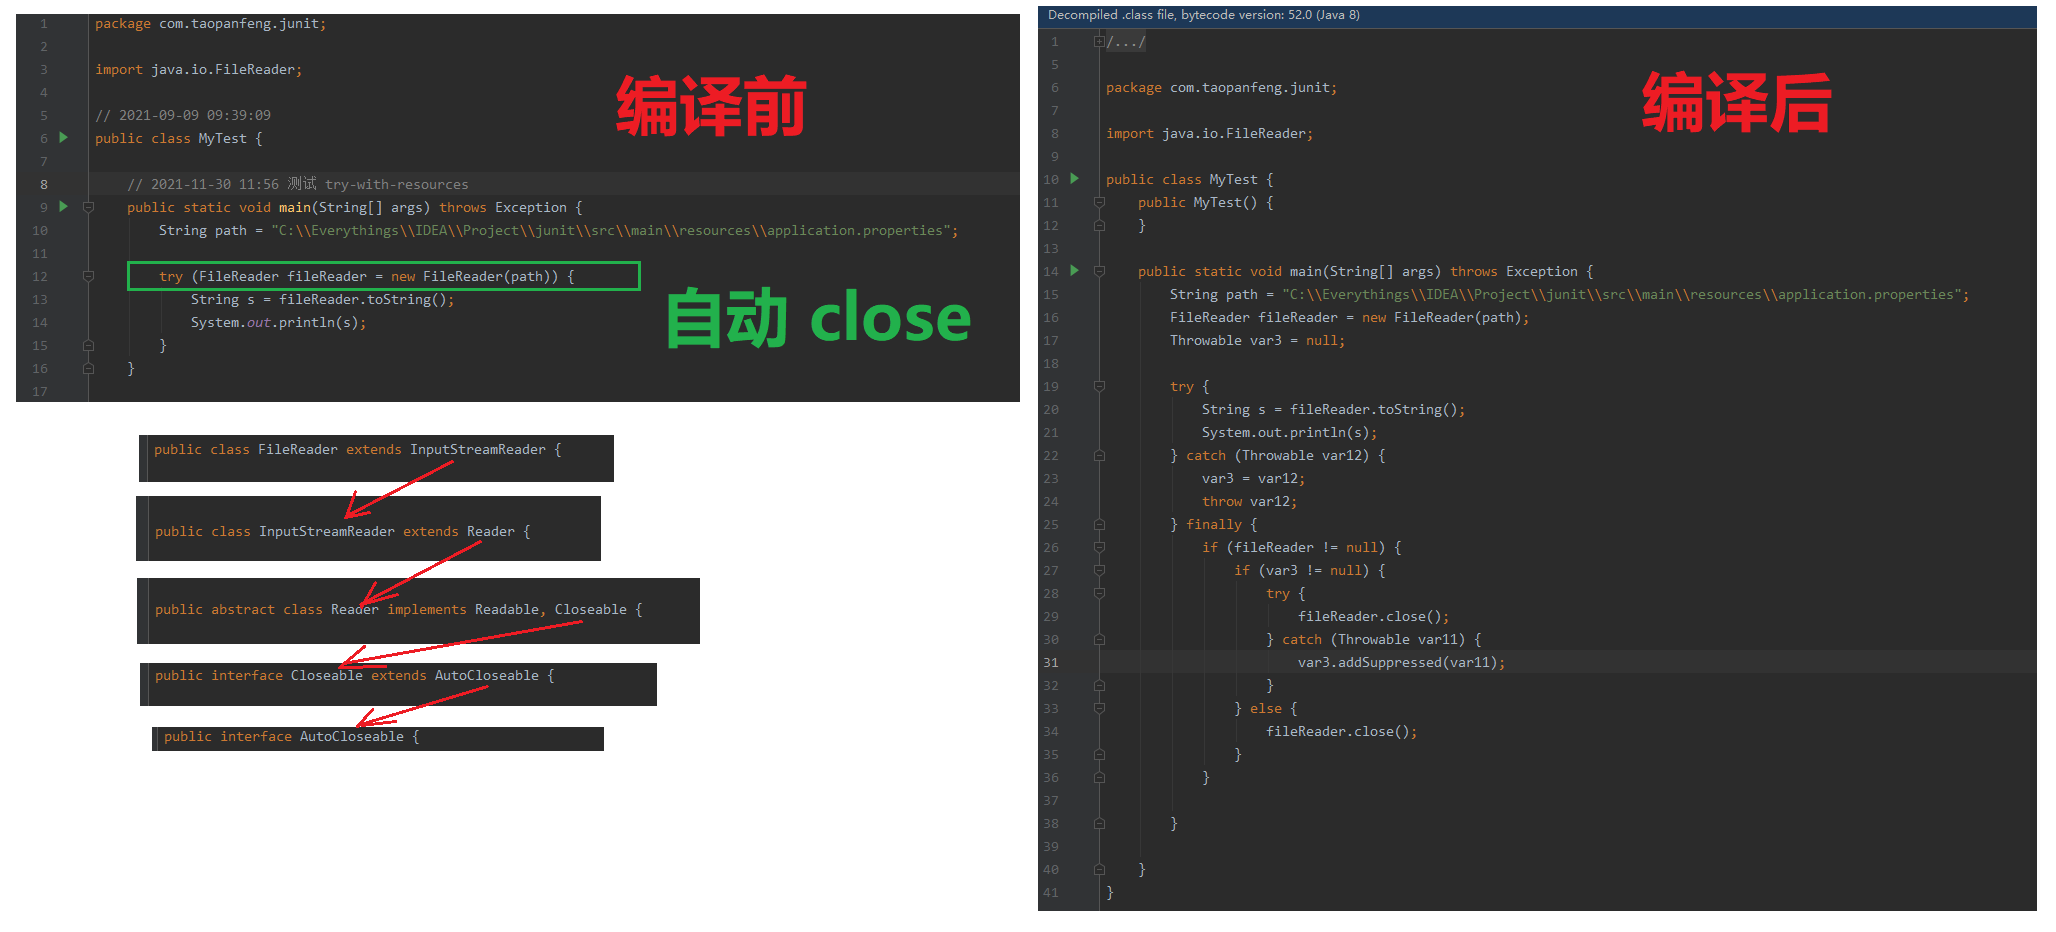Collapse the try-with-resources block at line 12
The width and height of the screenshot is (2056, 932).
[x=88, y=276]
